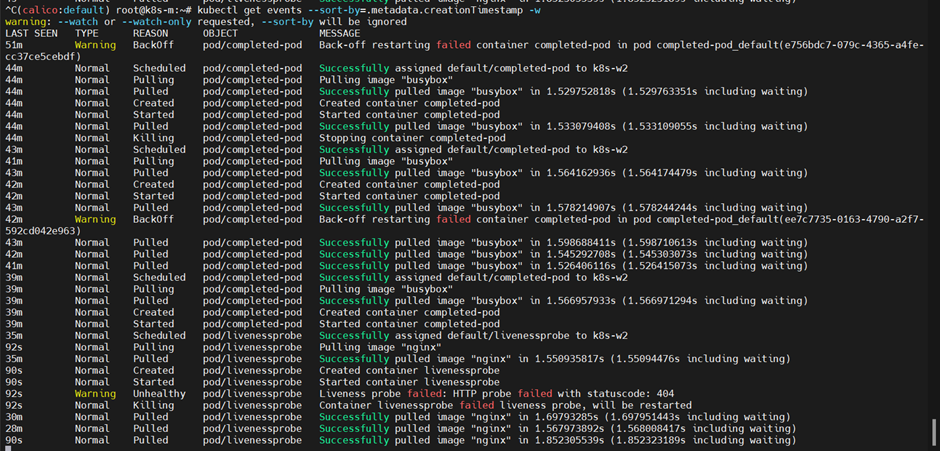The width and height of the screenshot is (940, 451).
Task: Click 'Created container livenessprobe' message
Action: tap(409, 371)
